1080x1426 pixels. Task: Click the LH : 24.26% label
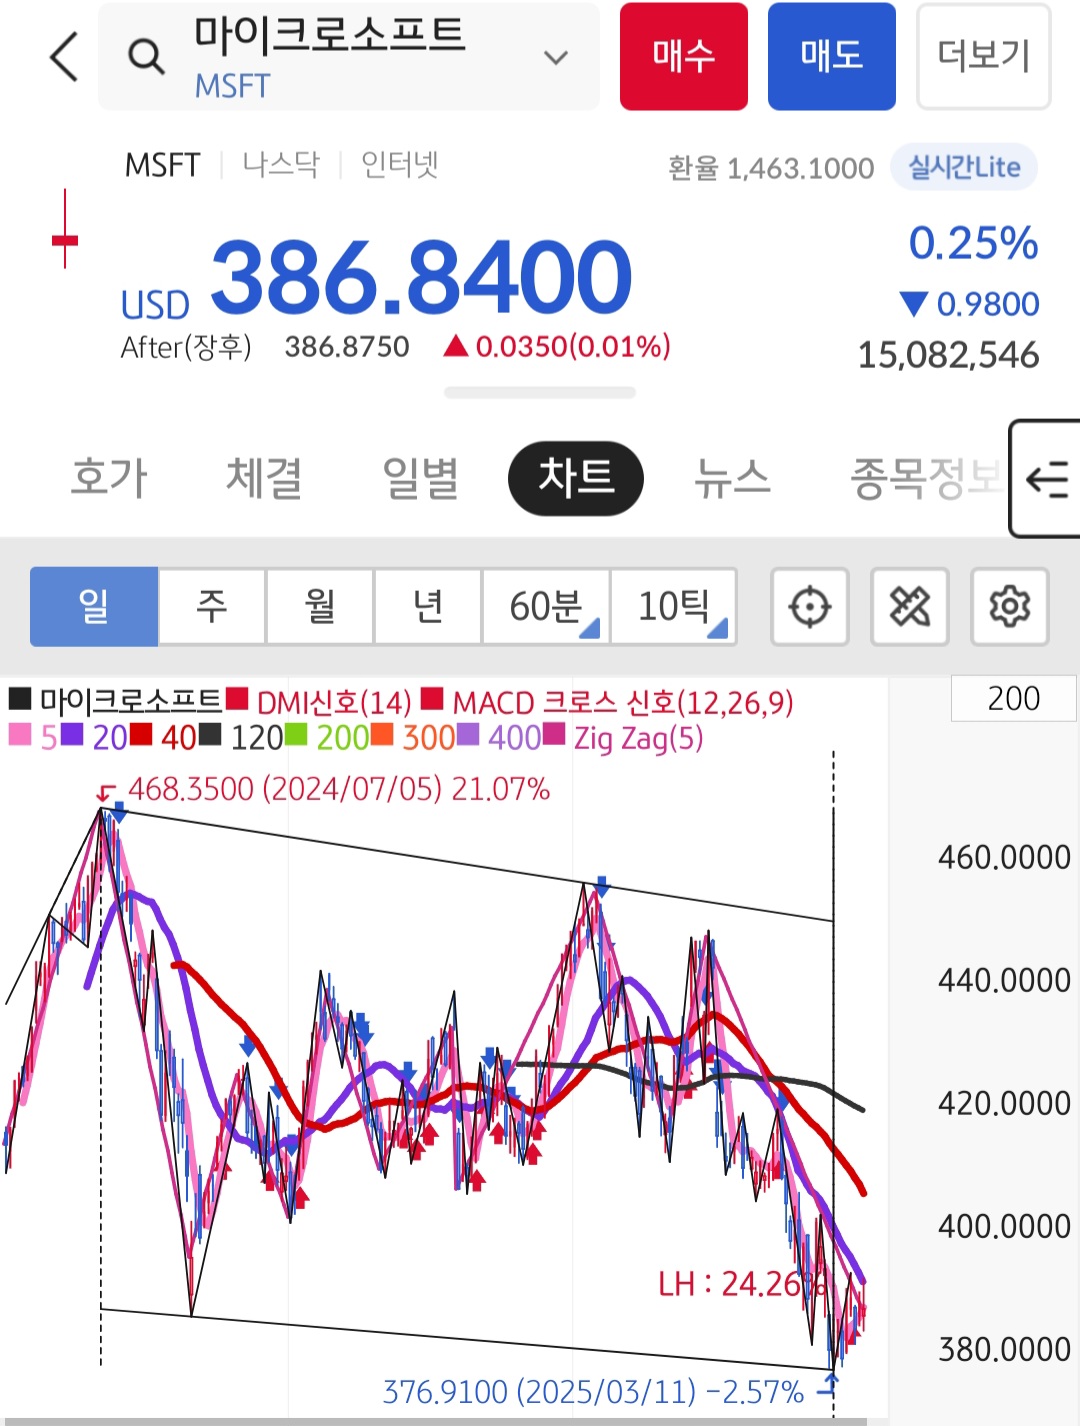click(743, 1283)
